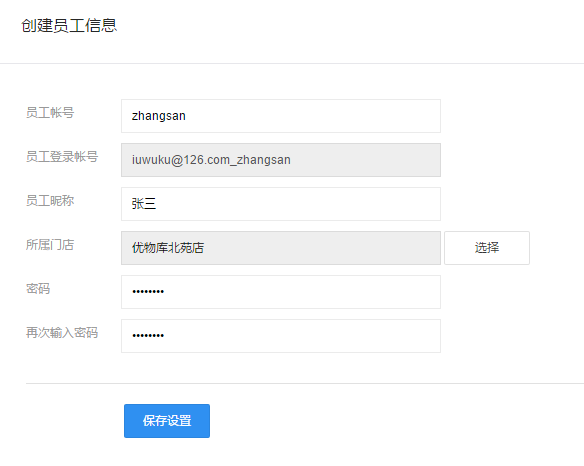584x466 pixels.
Task: Click the 再次输入密码 confirm password field
Action: click(281, 336)
